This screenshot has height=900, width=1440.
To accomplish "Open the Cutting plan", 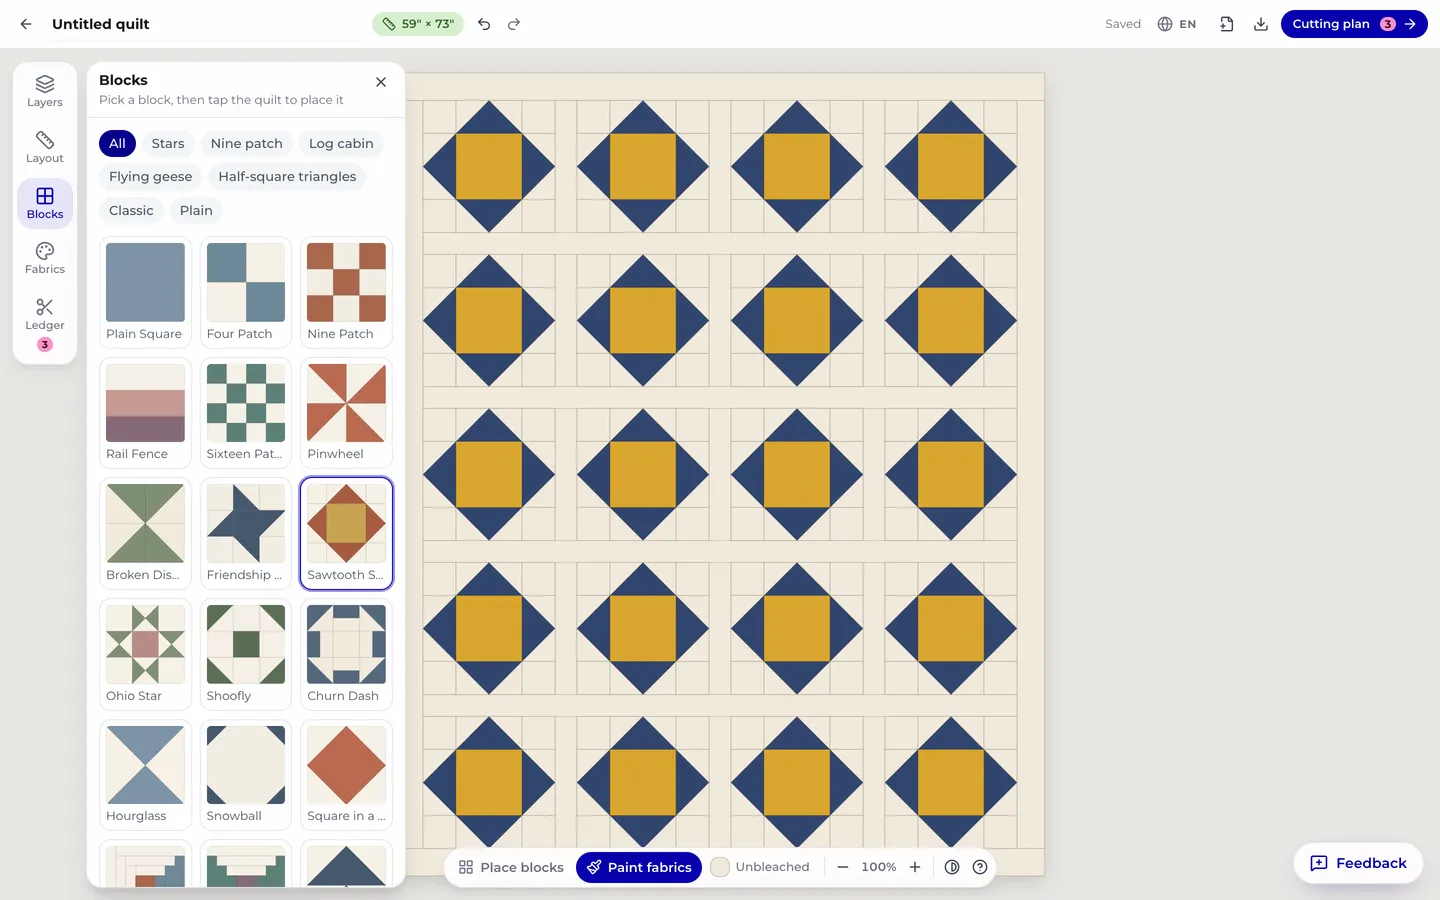I will 1354,24.
